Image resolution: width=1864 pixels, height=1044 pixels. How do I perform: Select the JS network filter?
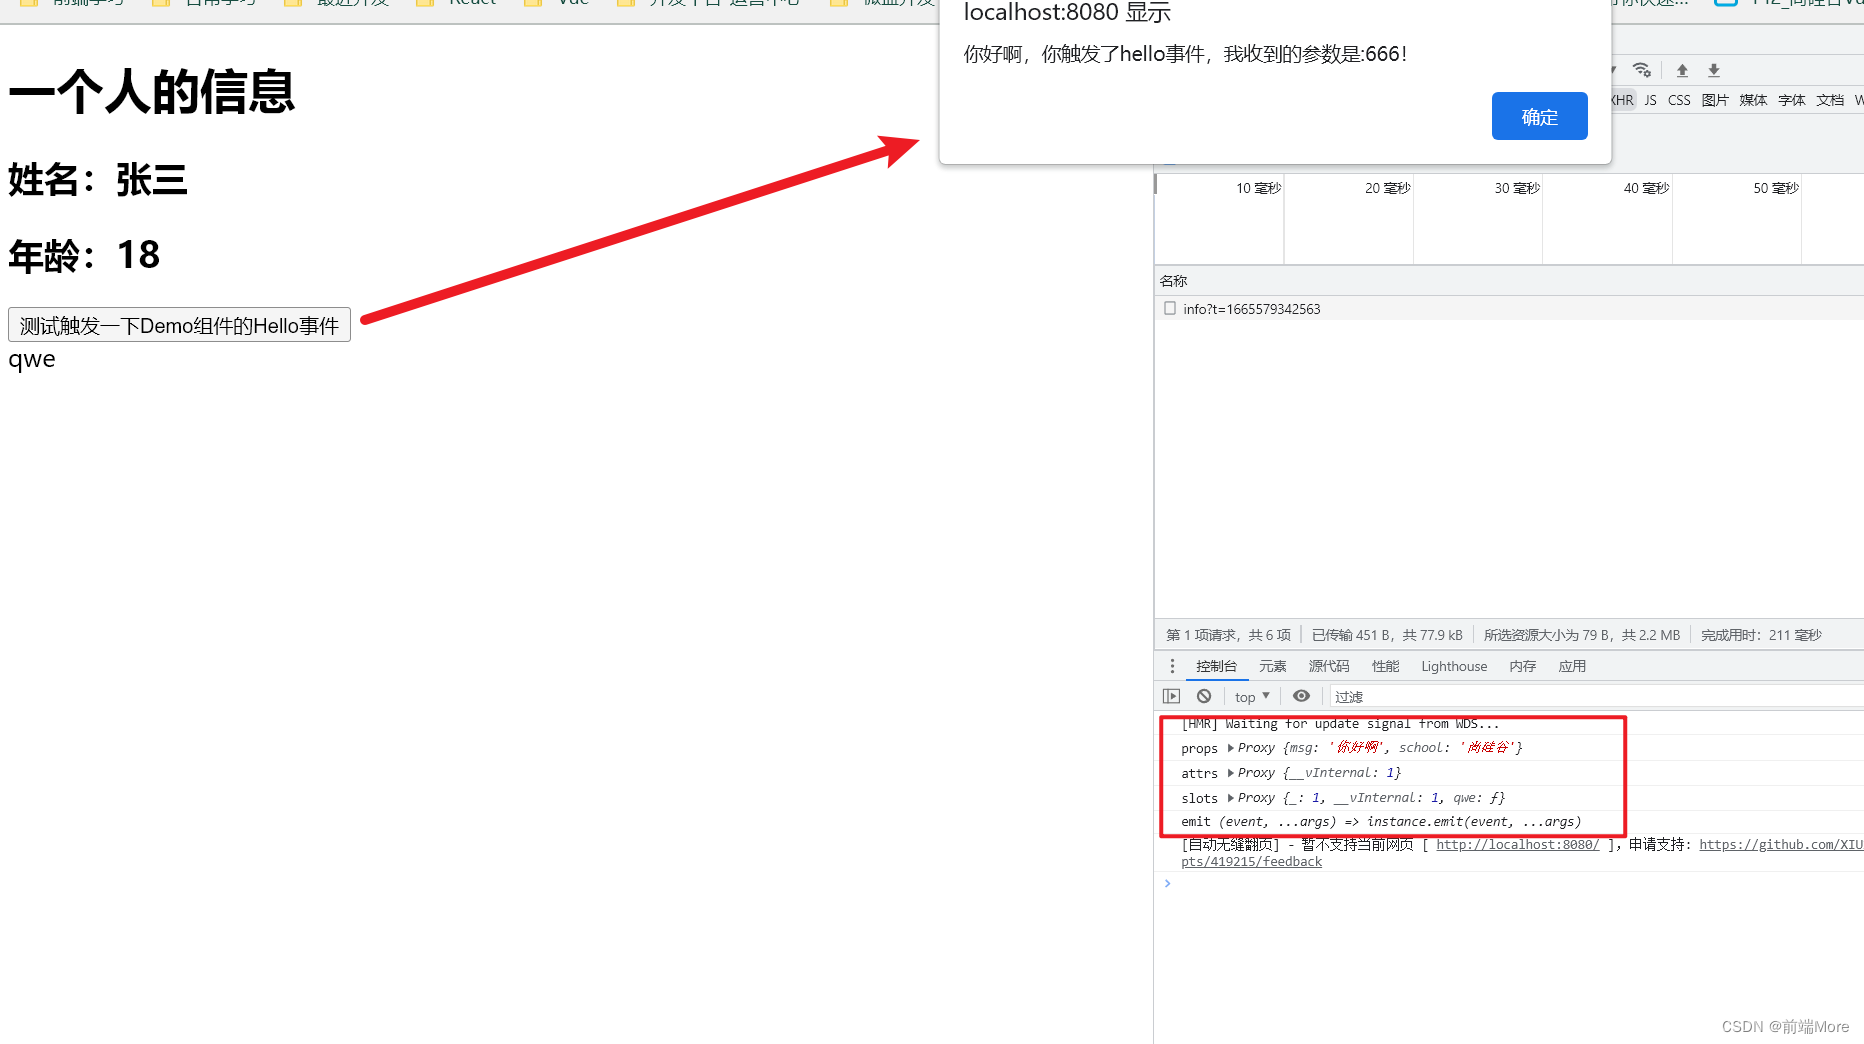pyautogui.click(x=1651, y=100)
